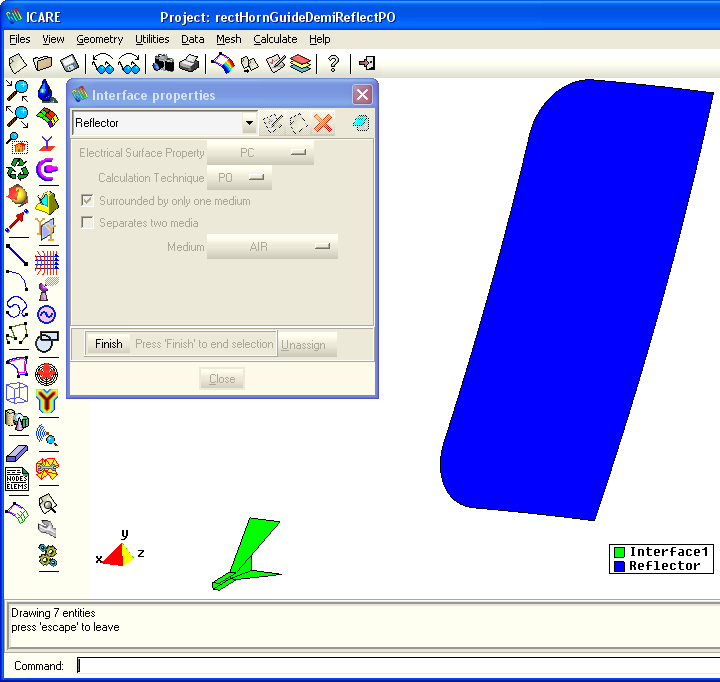Open the Electrical Surface Property PC dropdown

[260, 153]
